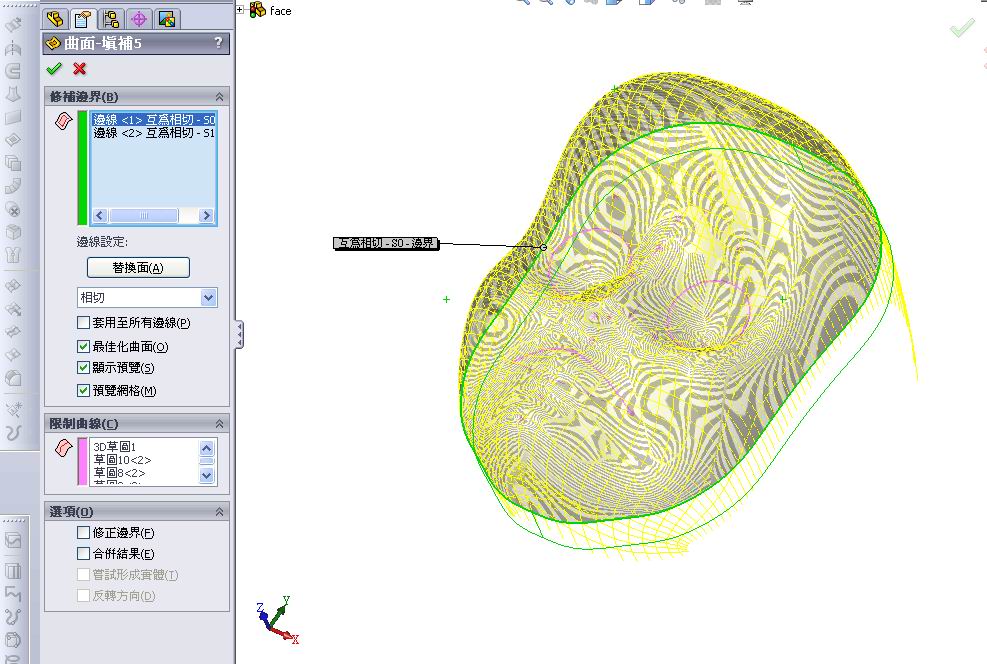Click the patch boundary selection icon
This screenshot has height=664, width=987.
[64, 120]
